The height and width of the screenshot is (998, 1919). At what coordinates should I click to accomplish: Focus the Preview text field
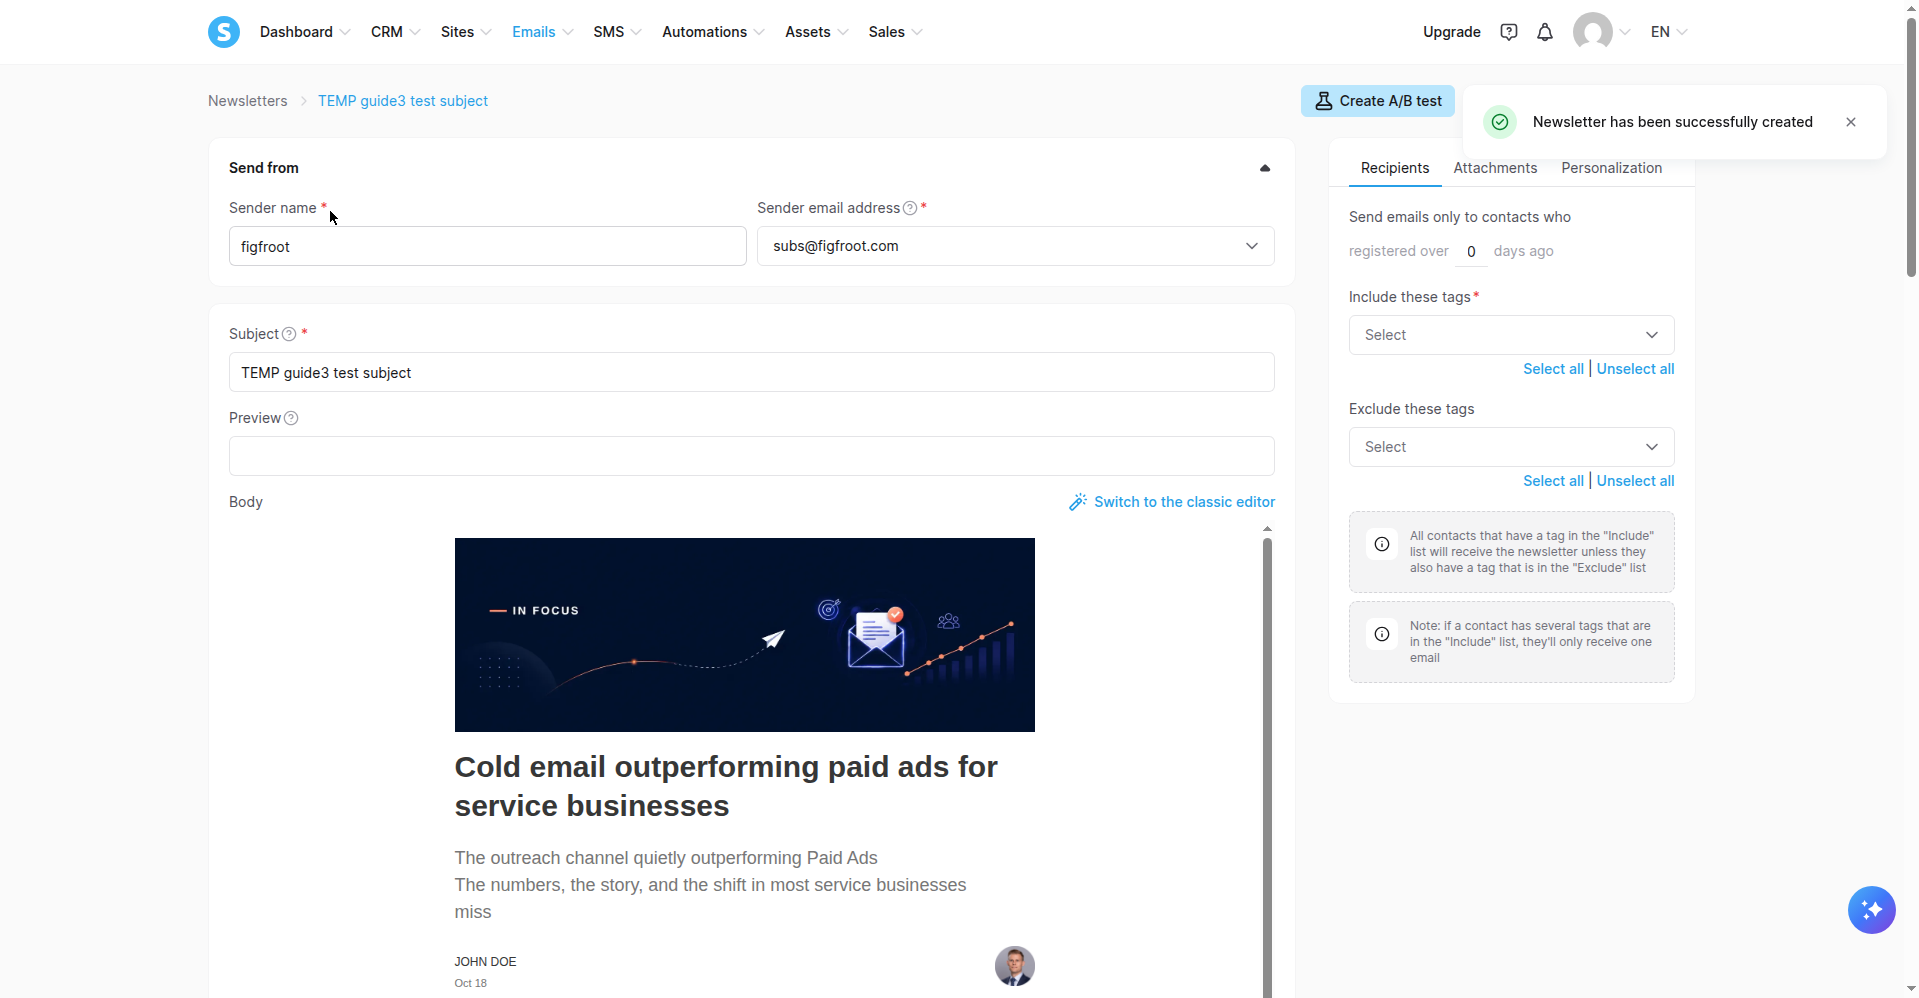(x=751, y=456)
